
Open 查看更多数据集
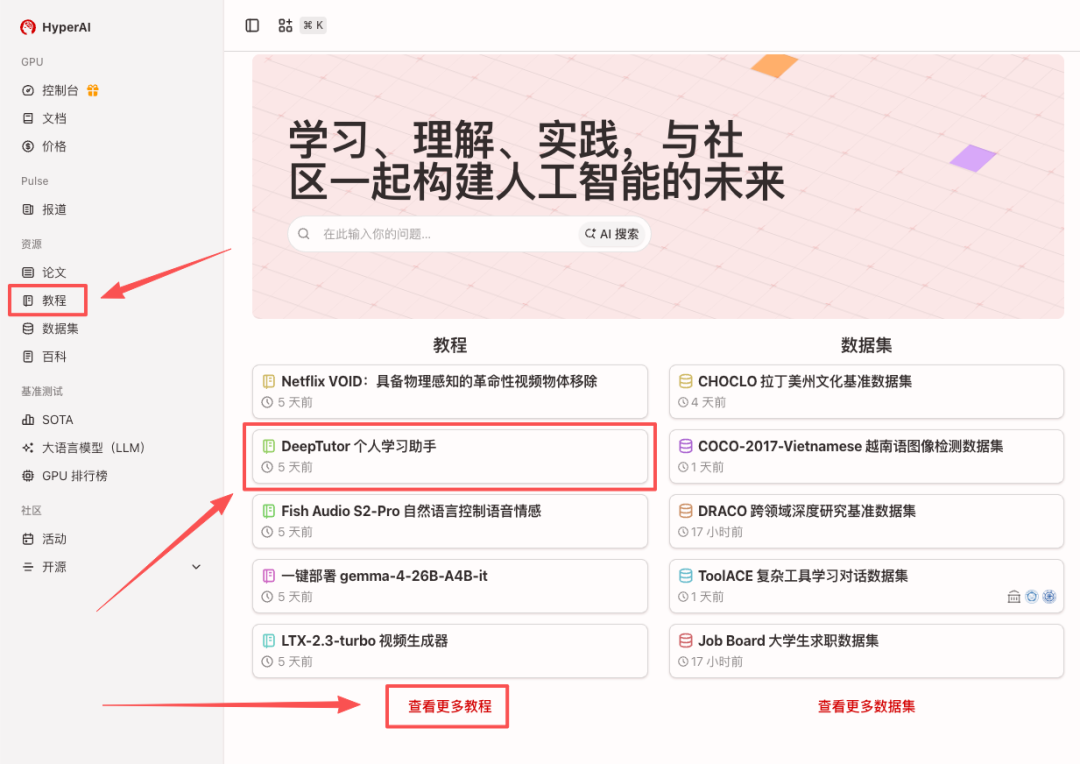point(865,705)
